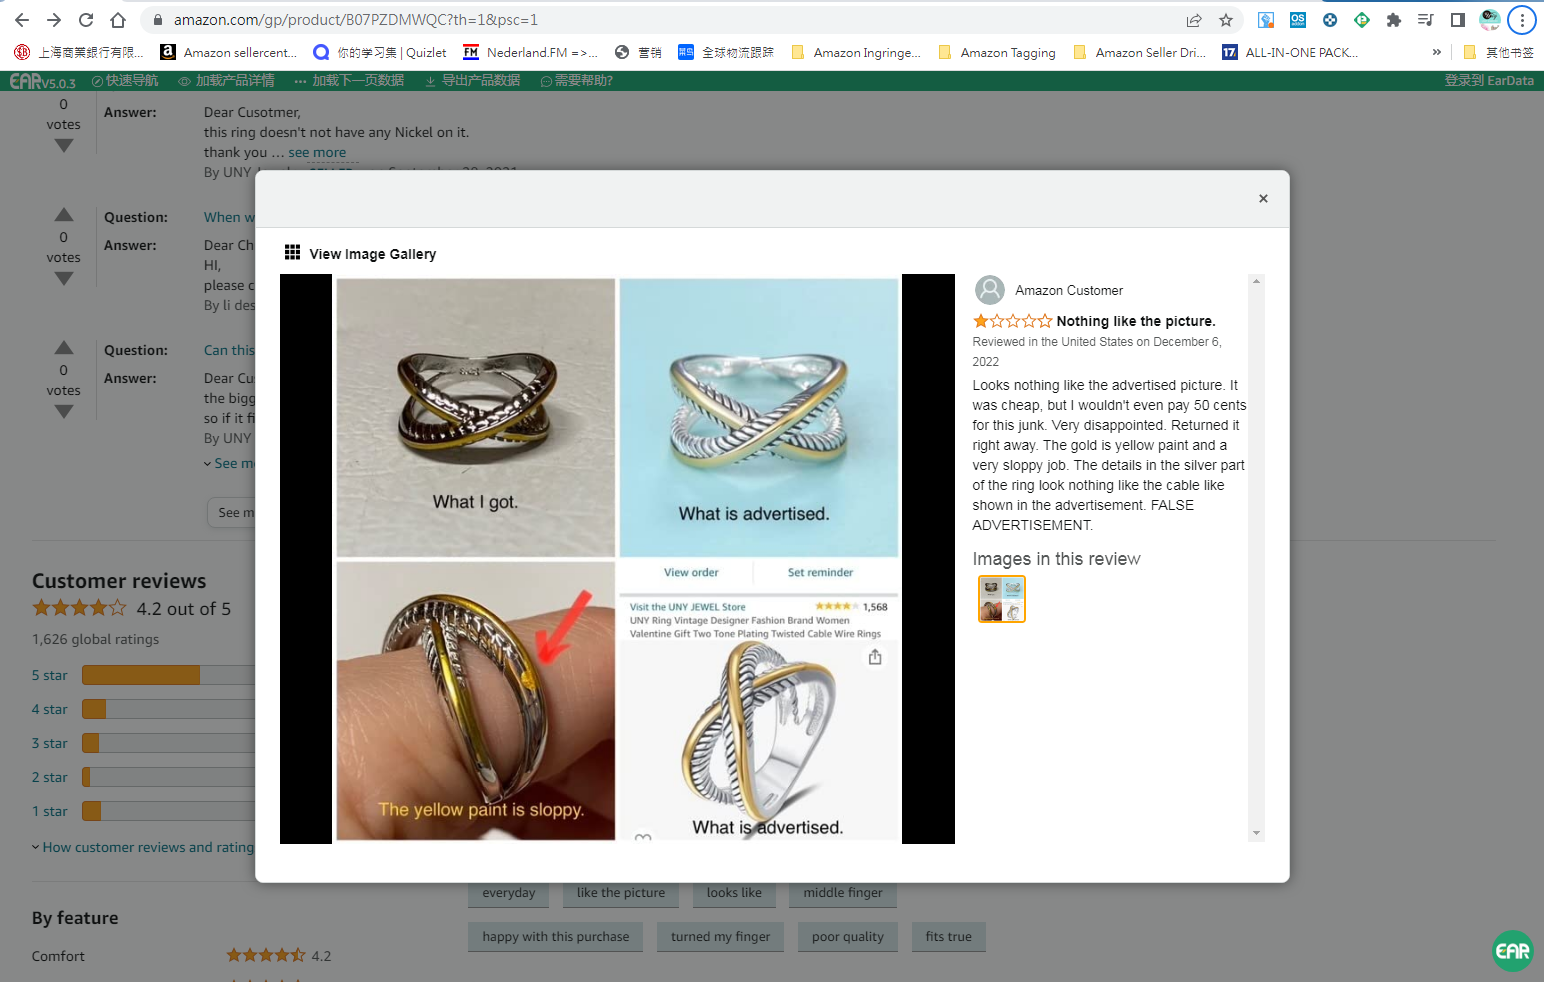Screen dimensions: 1544x982
Task: Open '导出产品数据' in EAR toolbar
Action: (x=473, y=81)
